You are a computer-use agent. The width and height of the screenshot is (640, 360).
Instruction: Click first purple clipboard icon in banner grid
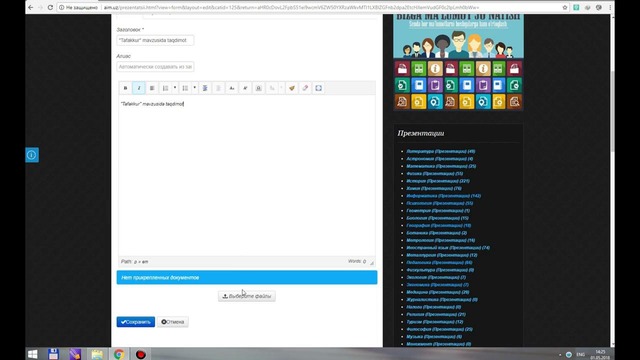(x=435, y=85)
